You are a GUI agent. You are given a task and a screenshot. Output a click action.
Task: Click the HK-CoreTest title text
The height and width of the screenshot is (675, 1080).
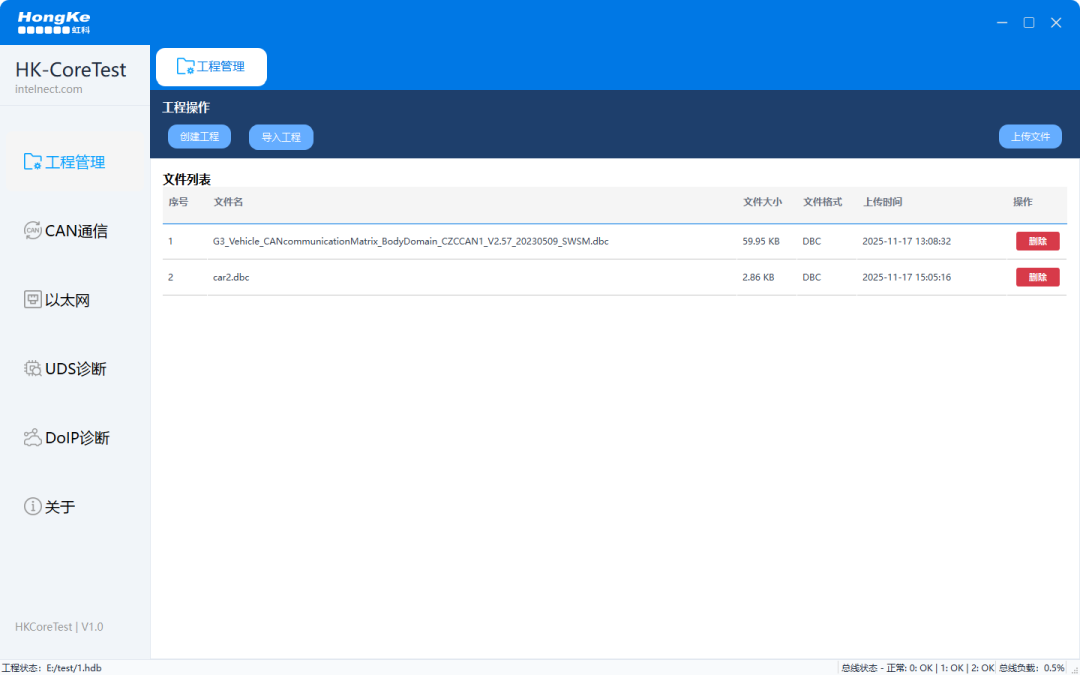[71, 70]
